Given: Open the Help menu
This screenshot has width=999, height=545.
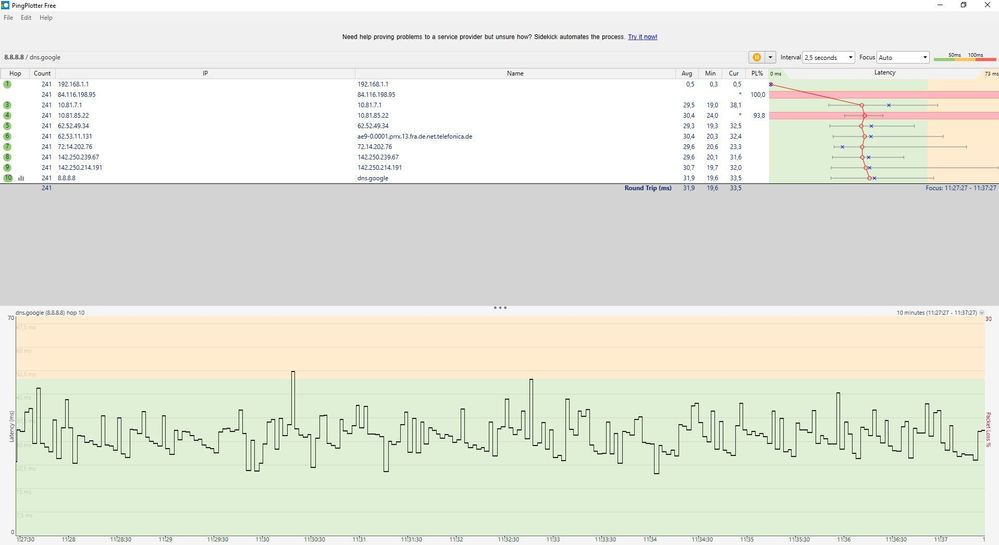Looking at the screenshot, I should click(x=46, y=18).
